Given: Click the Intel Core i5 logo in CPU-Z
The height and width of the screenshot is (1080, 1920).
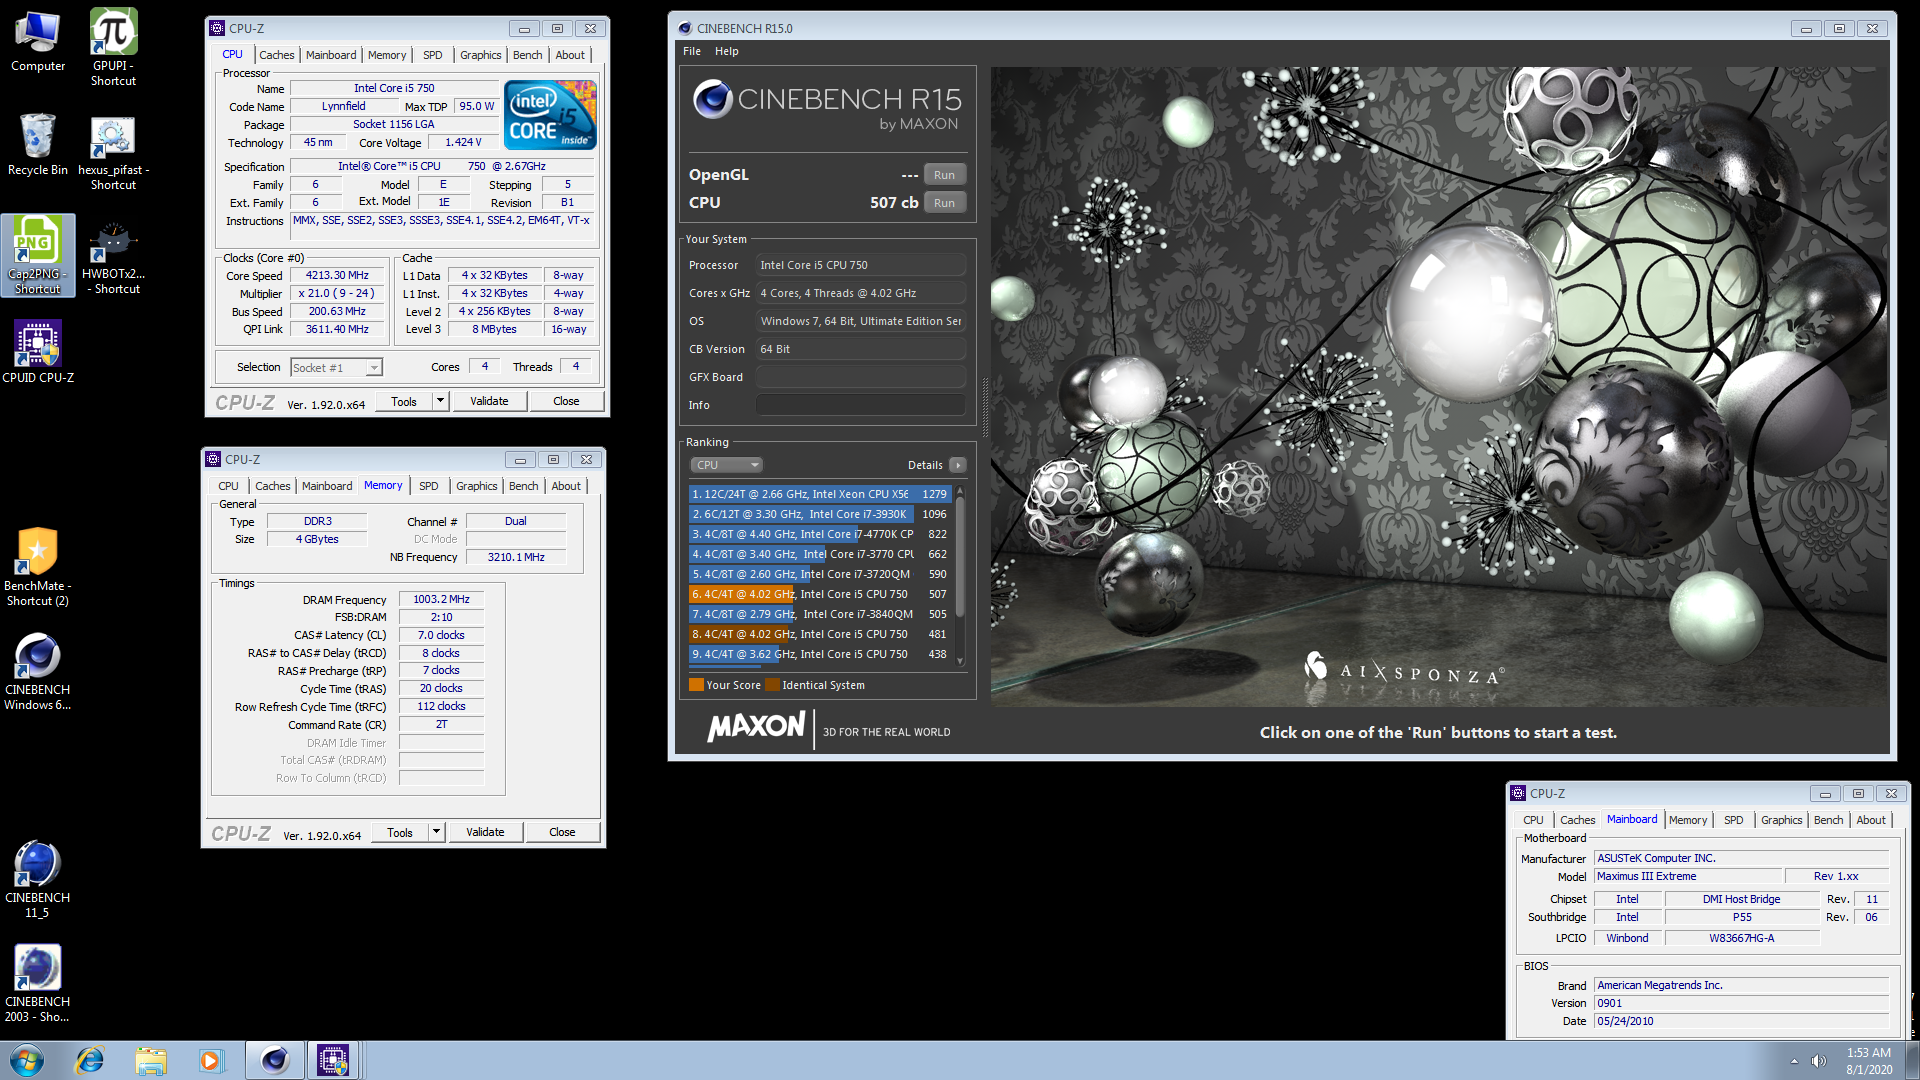Looking at the screenshot, I should [x=551, y=115].
